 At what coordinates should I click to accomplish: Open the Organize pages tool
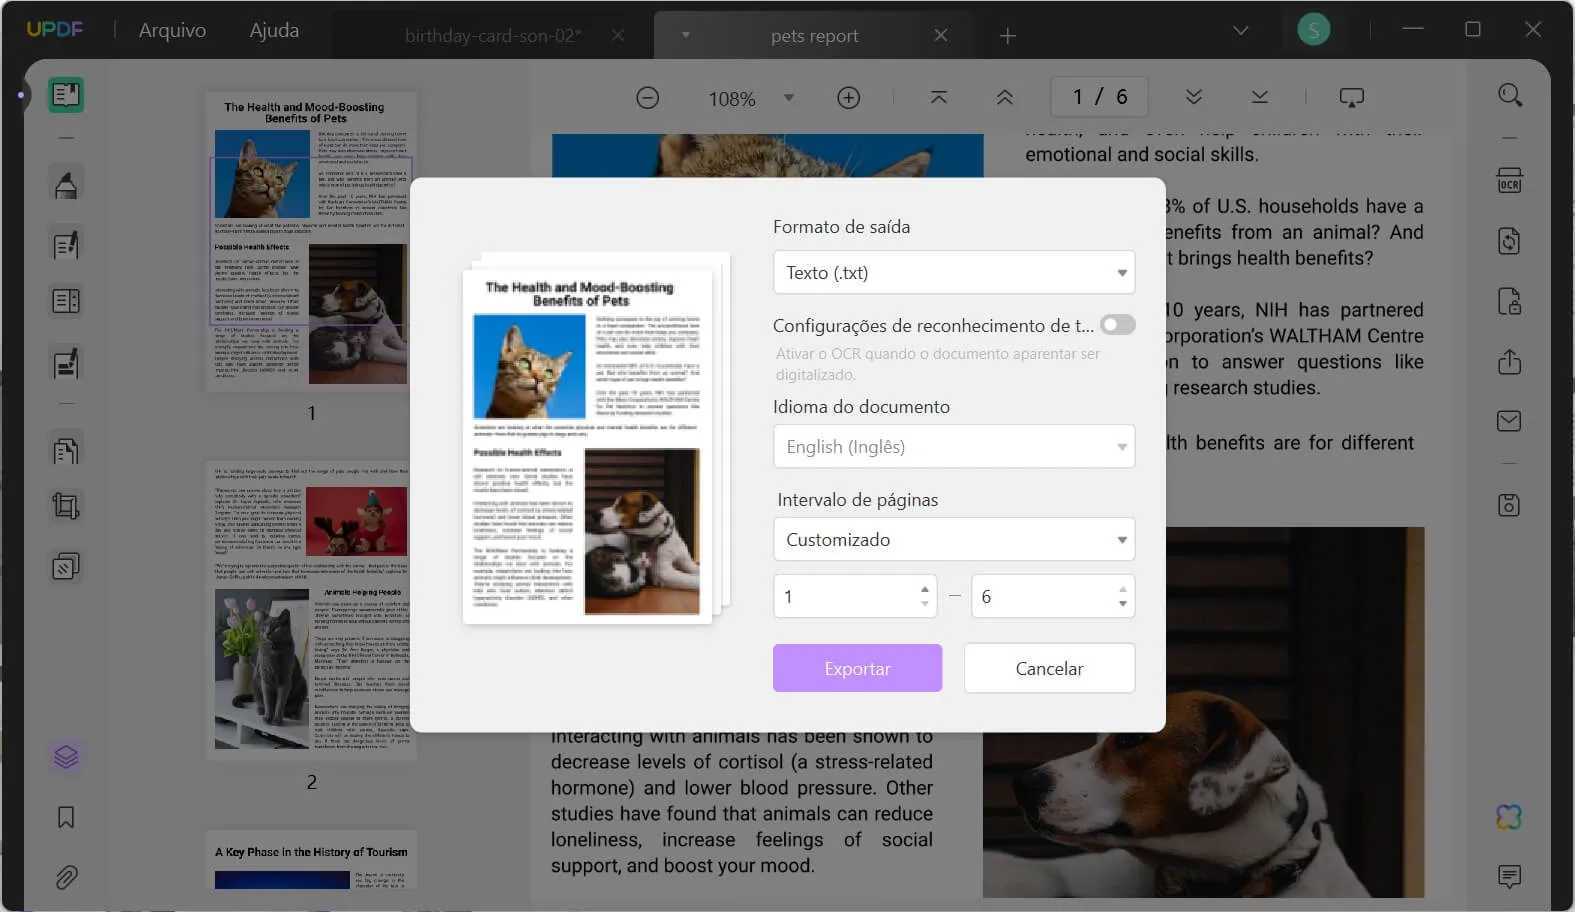(x=66, y=451)
